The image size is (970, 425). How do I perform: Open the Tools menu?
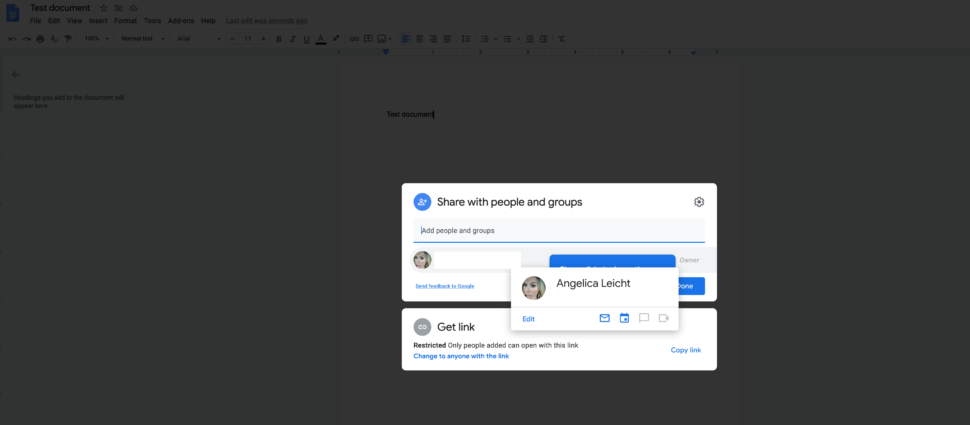[152, 20]
